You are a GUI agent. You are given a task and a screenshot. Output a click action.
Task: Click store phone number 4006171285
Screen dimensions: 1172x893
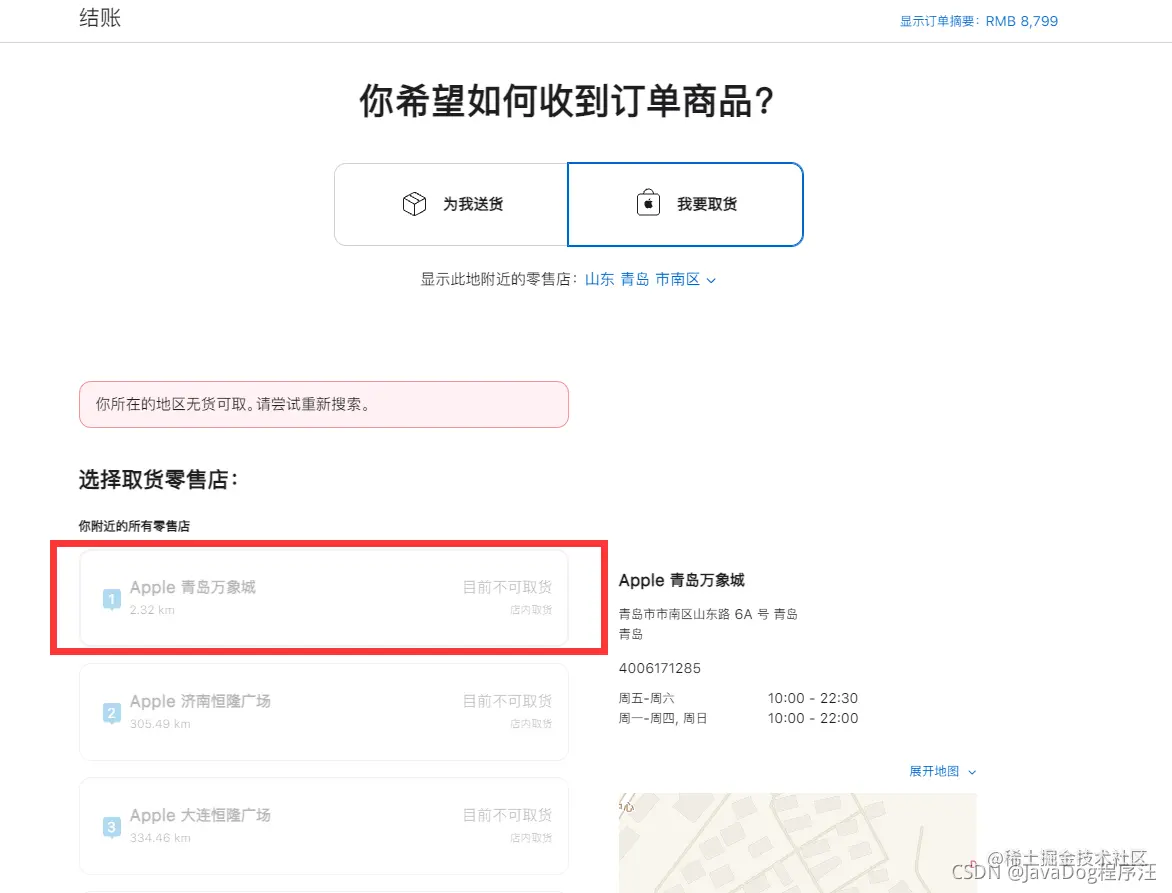coord(659,668)
